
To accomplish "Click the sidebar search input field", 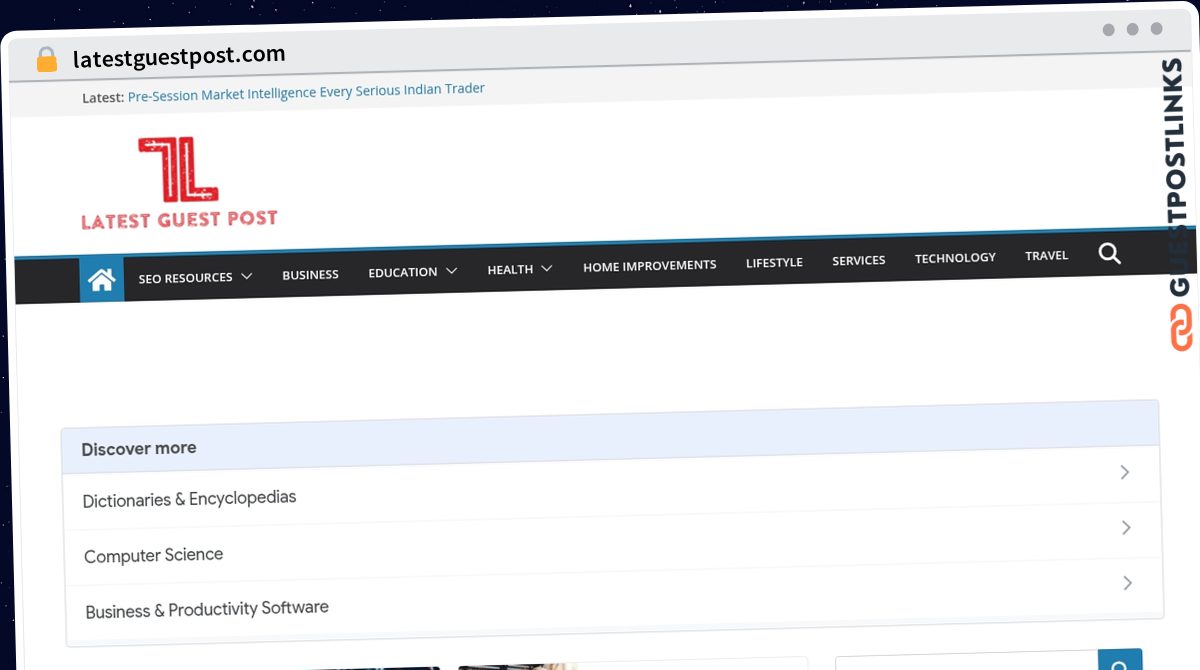I will pos(967,662).
